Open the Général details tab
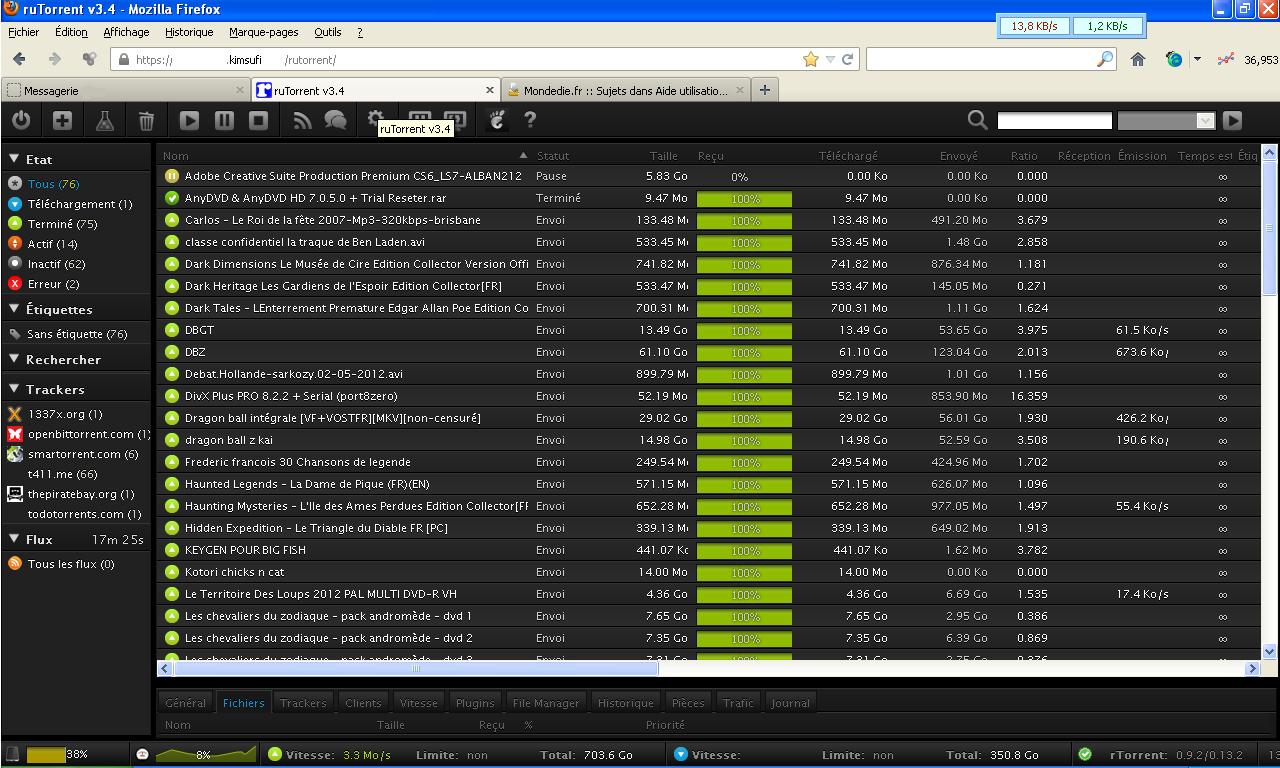 (x=186, y=703)
